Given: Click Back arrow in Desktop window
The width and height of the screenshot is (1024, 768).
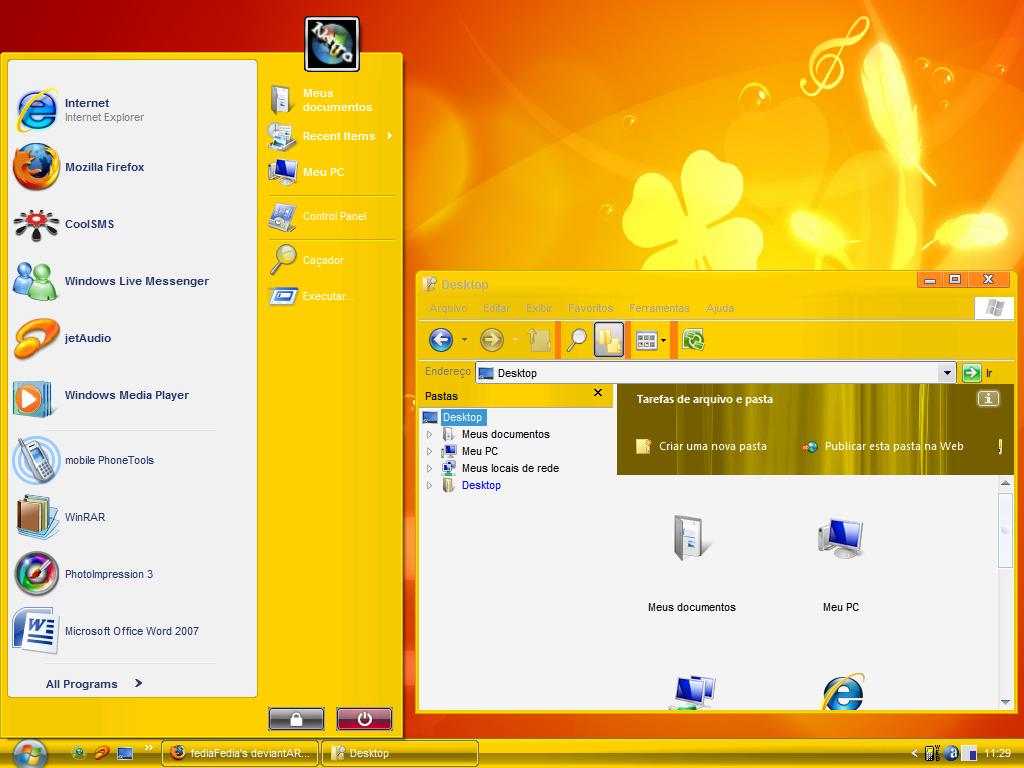Looking at the screenshot, I should 441,340.
